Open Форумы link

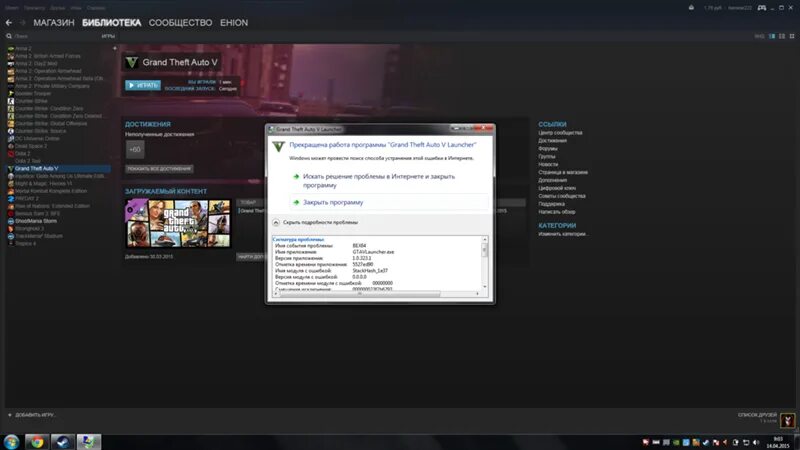click(x=547, y=148)
